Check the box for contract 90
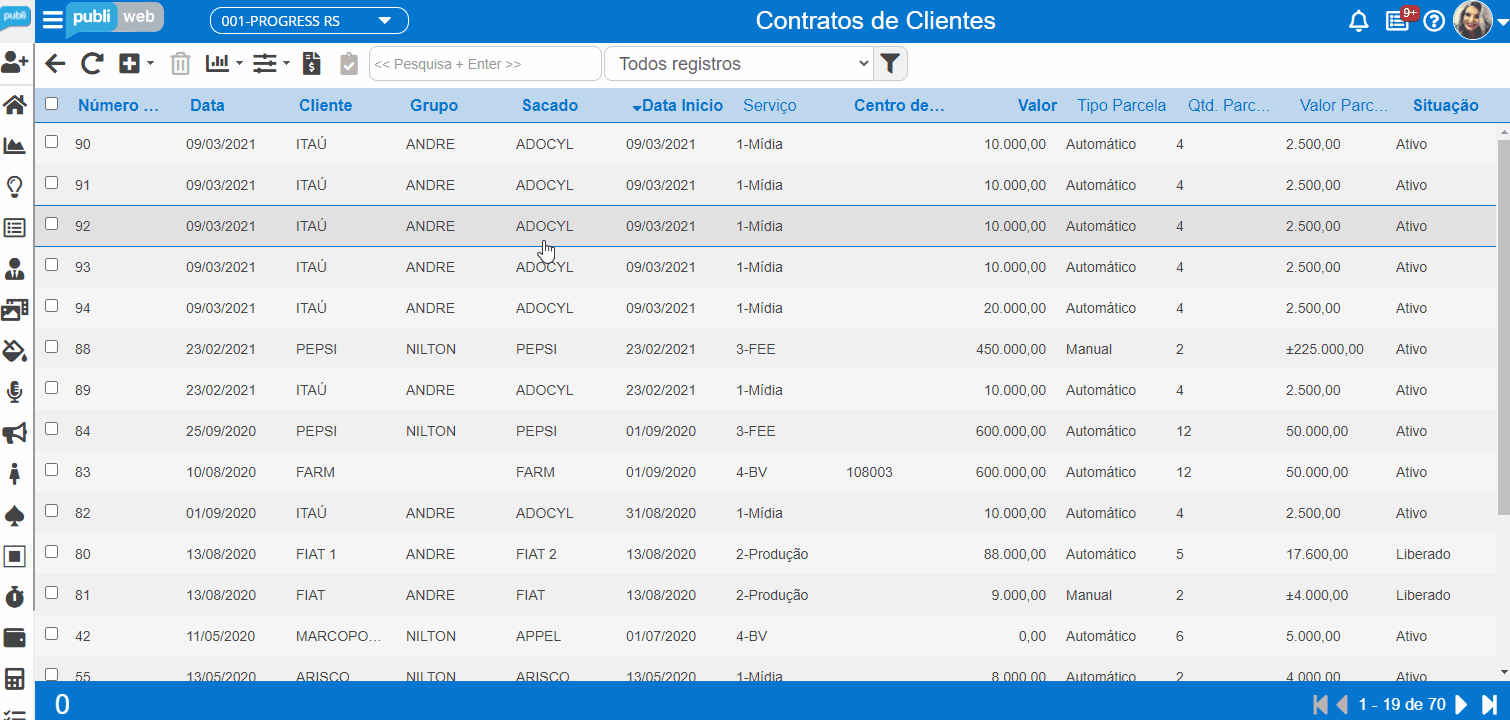The image size is (1510, 720). tap(52, 142)
